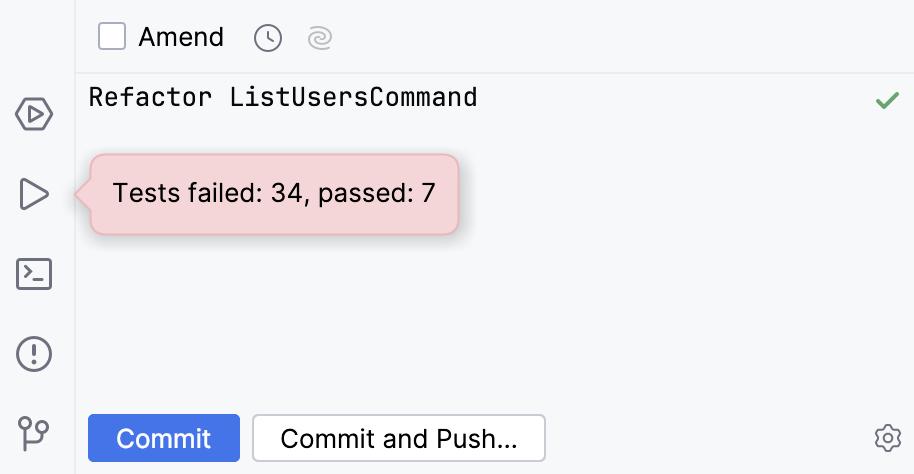
Task: Click end of commit message line
Action: point(478,98)
